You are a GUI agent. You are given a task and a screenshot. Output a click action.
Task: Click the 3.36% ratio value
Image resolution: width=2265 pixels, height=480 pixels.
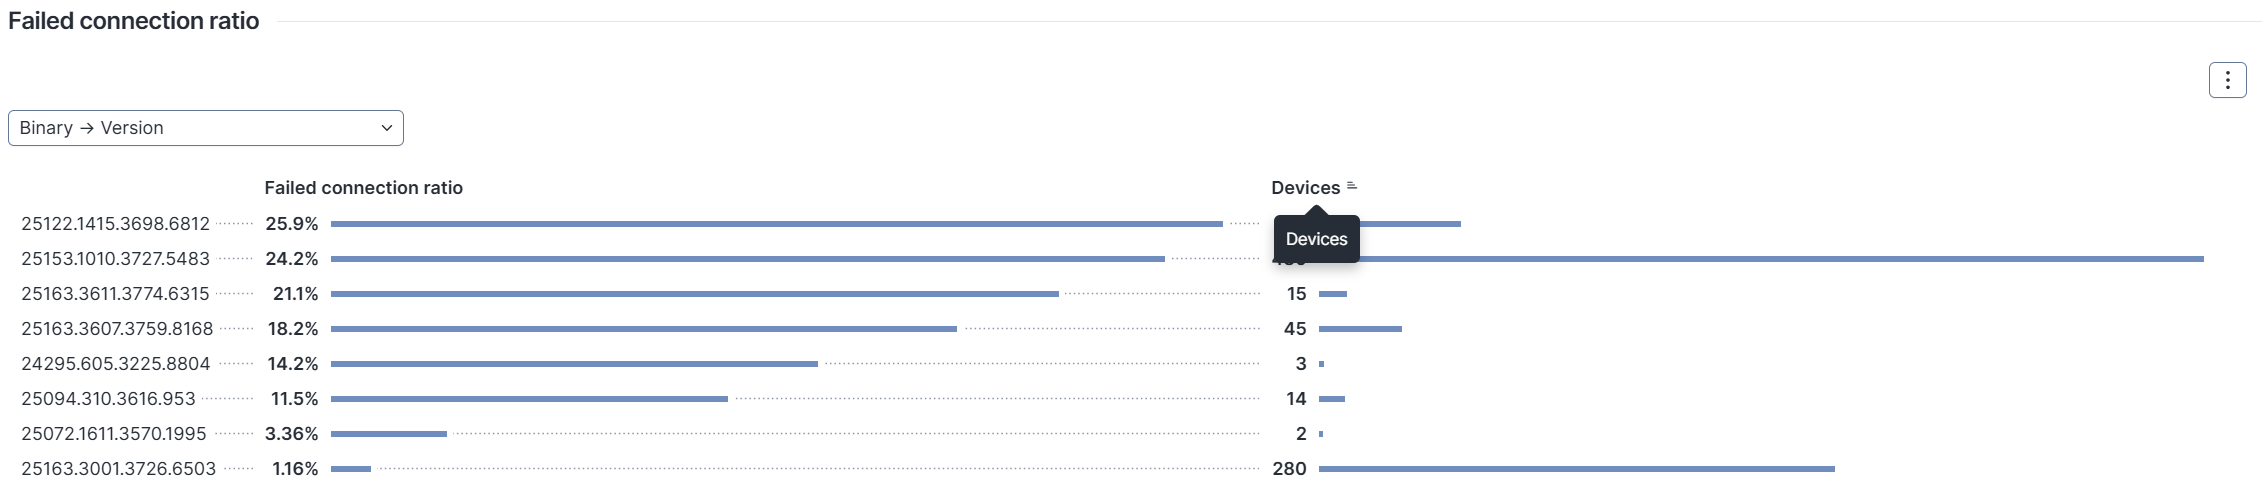[291, 434]
